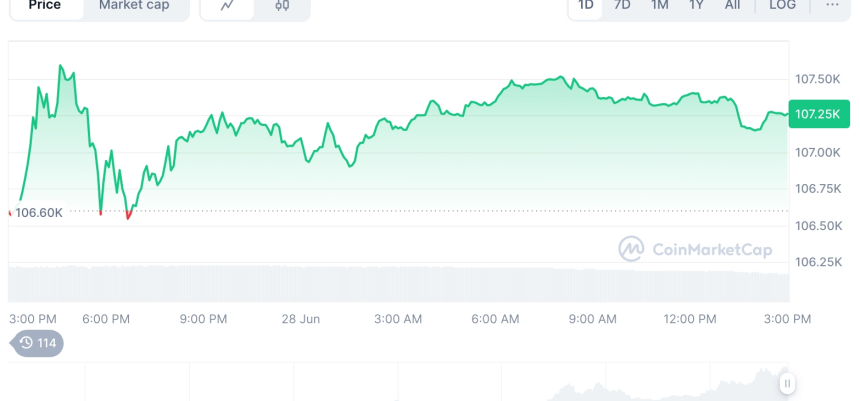
Task: Select the Market cap tab
Action: pyautogui.click(x=134, y=5)
